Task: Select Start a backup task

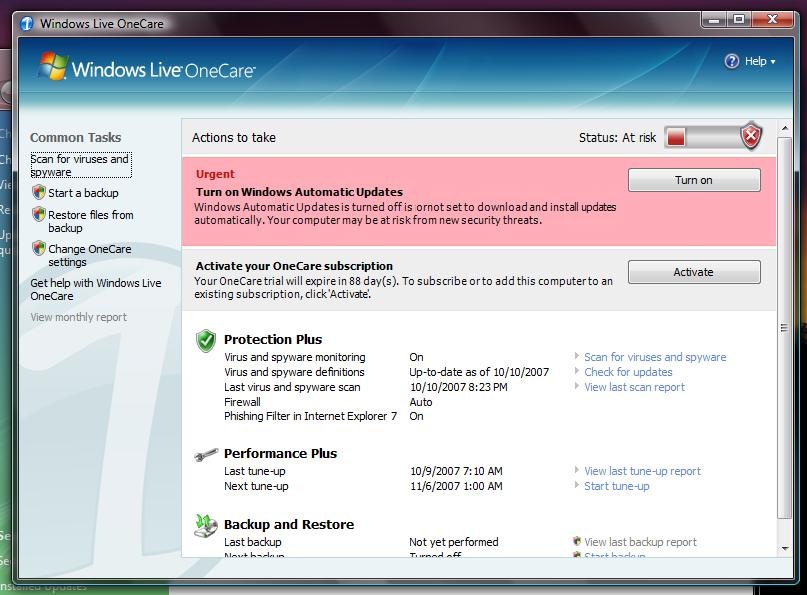Action: pos(83,193)
